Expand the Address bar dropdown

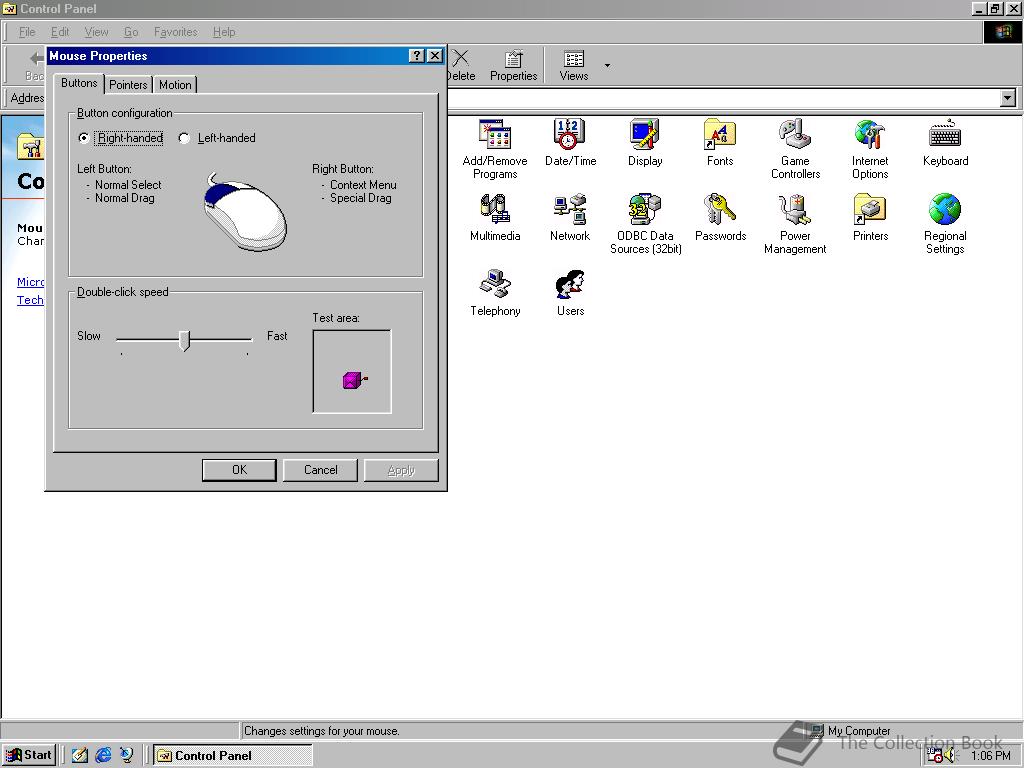pos(1008,98)
